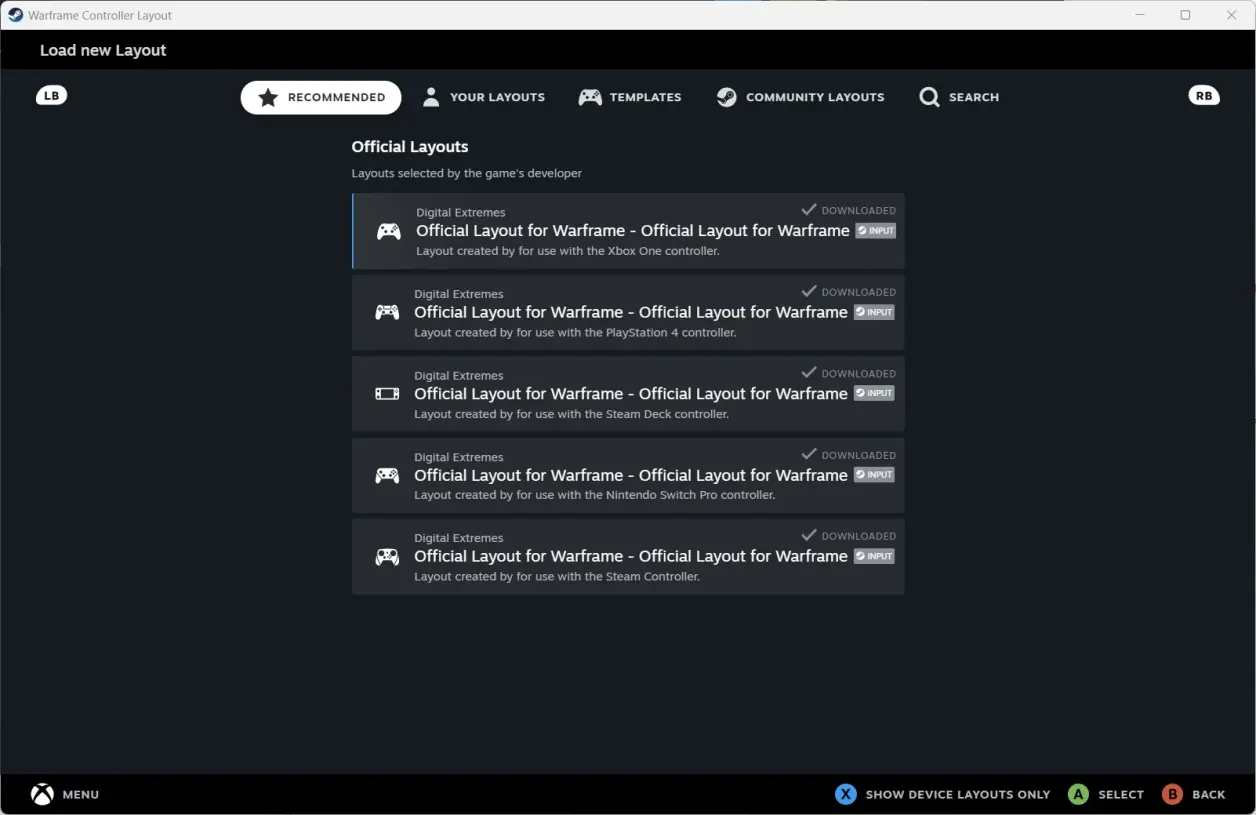Click the Select label in footer
This screenshot has height=815, width=1256.
[1121, 795]
